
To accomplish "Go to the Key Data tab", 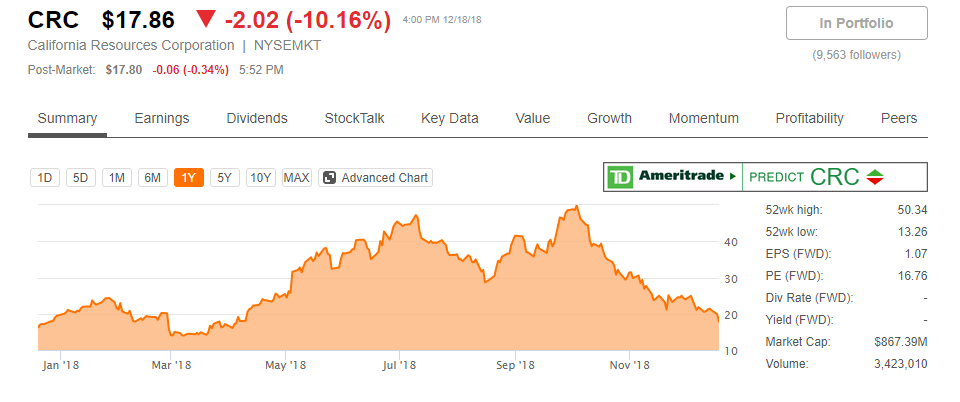I will coord(450,118).
